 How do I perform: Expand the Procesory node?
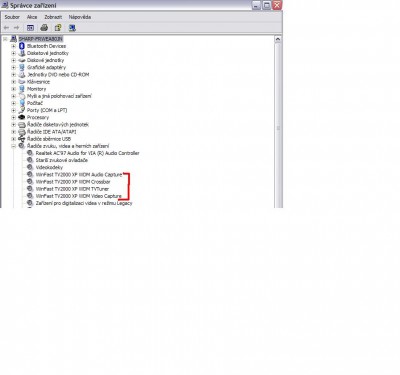tap(14, 117)
